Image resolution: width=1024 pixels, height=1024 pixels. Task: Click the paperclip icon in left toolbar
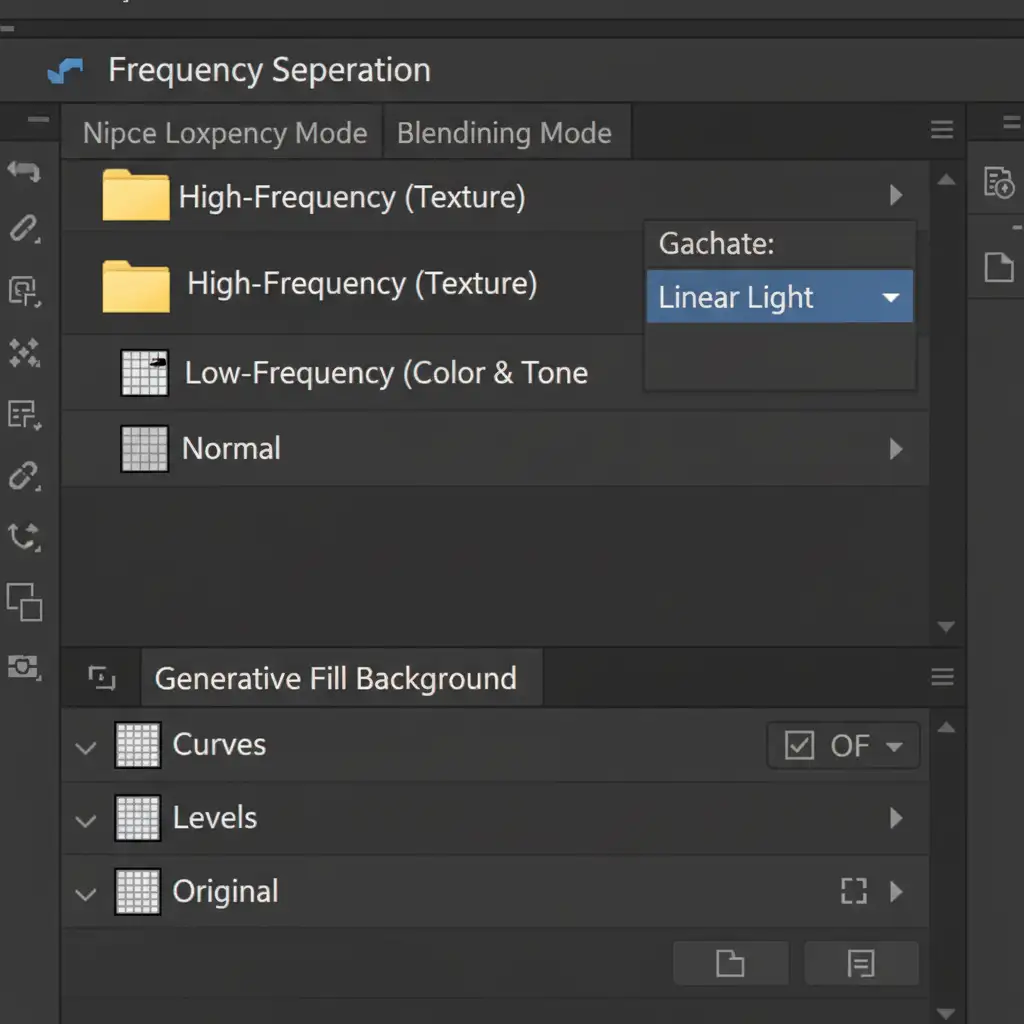click(x=24, y=229)
